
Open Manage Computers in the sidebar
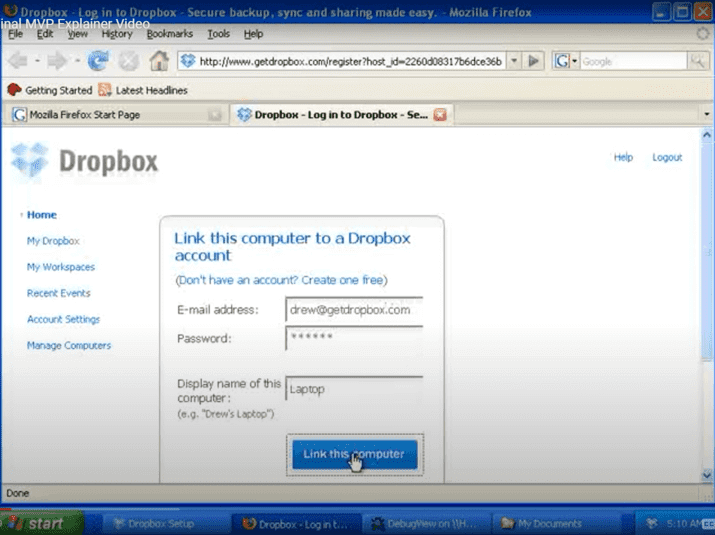pos(69,346)
